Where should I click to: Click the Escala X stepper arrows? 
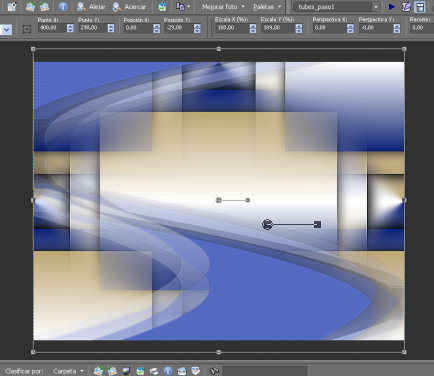click(x=253, y=28)
